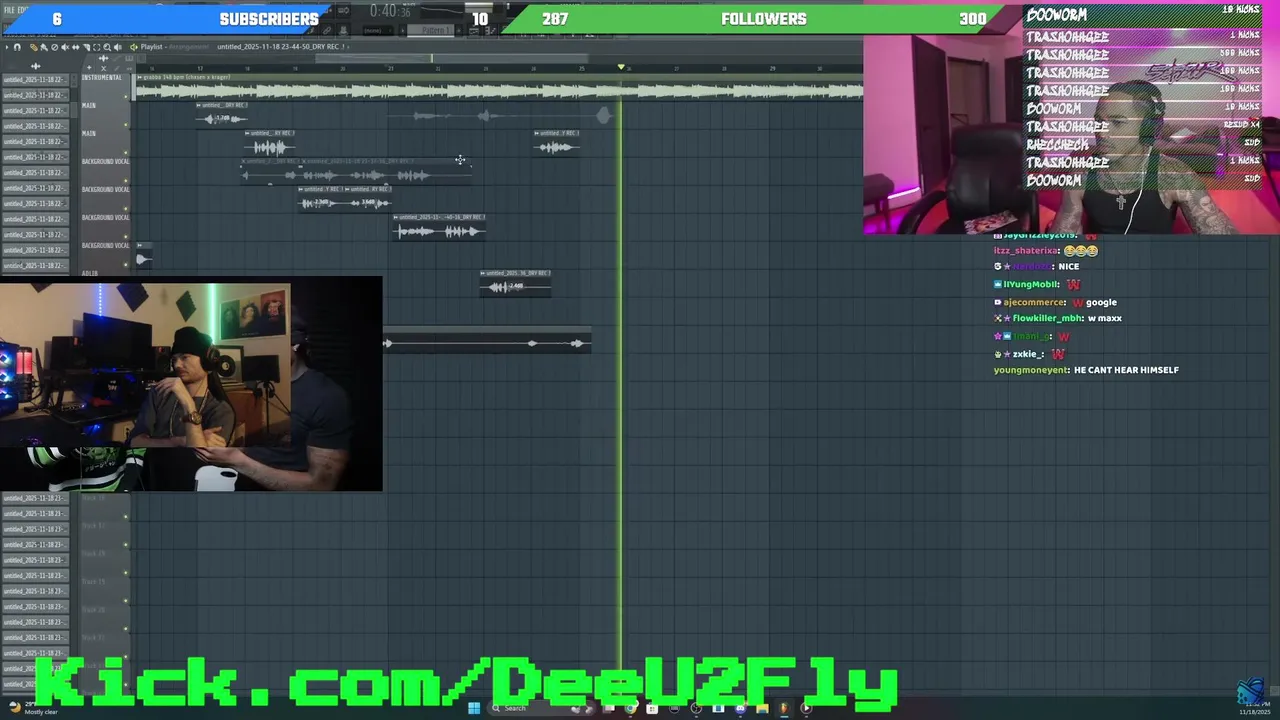Image resolution: width=1280 pixels, height=720 pixels.
Task: Click the green playhead marker on the timeline
Action: (621, 67)
